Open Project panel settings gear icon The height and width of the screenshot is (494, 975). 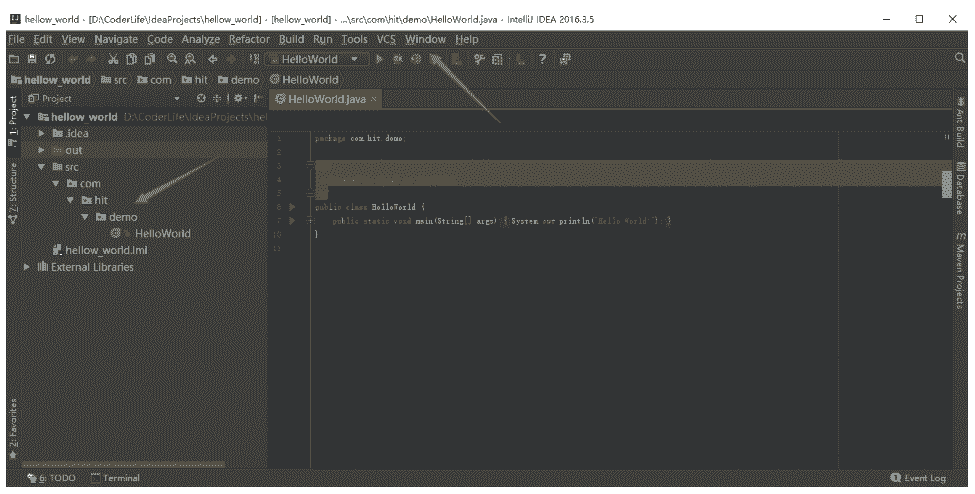(x=237, y=99)
